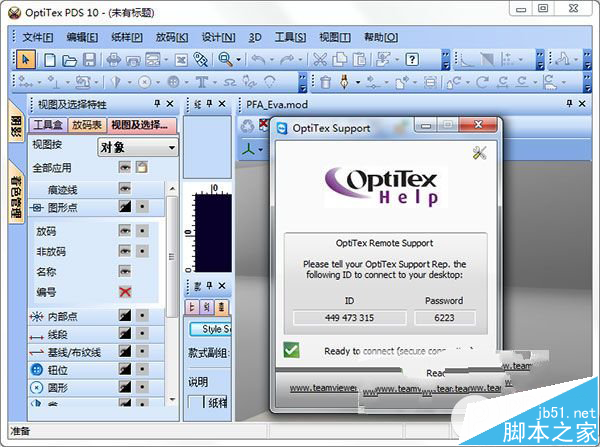
Task: Expand the undo history dropdown arrow
Action: (272, 60)
